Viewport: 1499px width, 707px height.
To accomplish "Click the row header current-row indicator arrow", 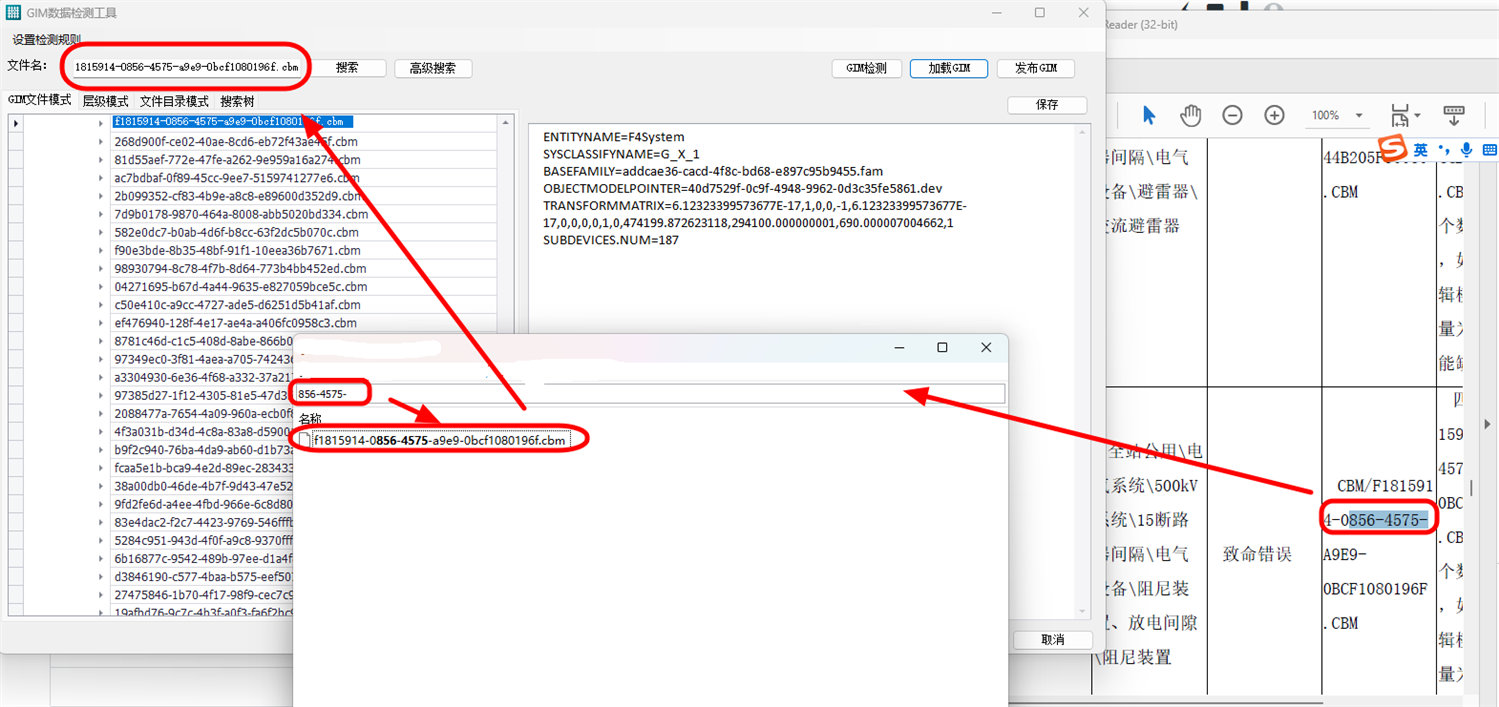I will tap(15, 123).
